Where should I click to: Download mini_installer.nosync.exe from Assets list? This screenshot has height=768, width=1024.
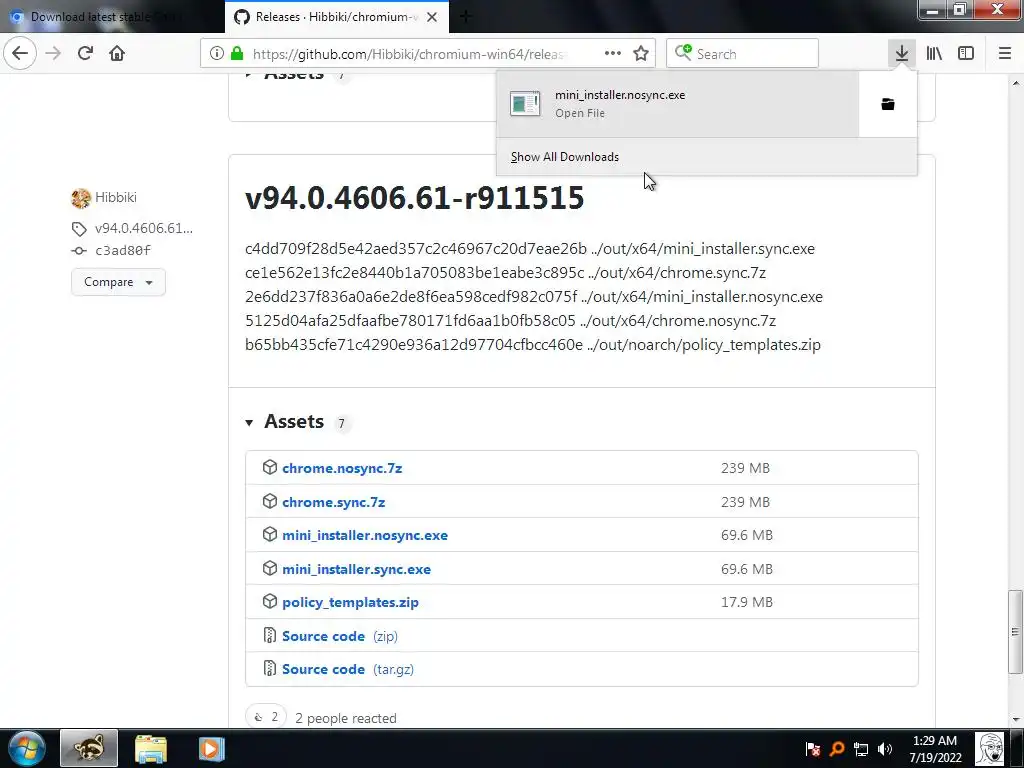364,536
